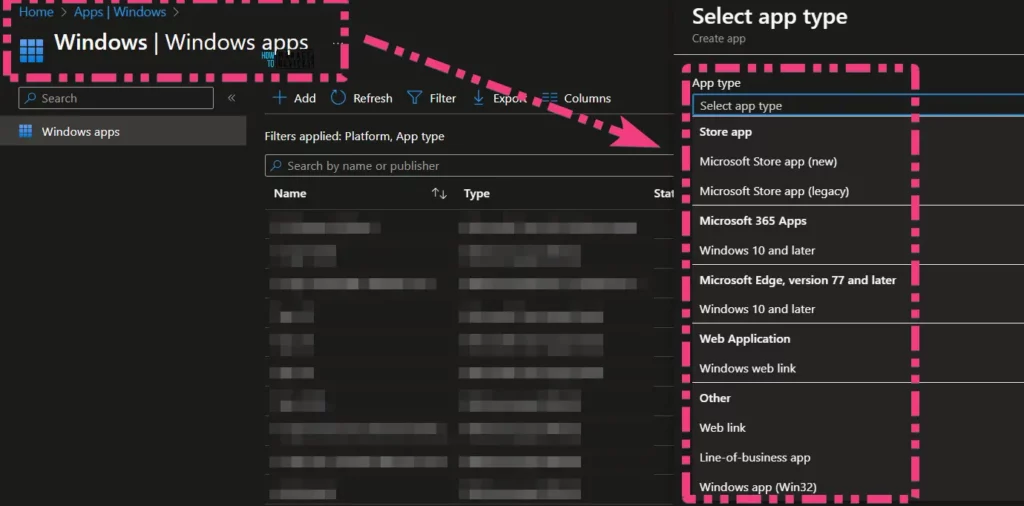Image resolution: width=1024 pixels, height=506 pixels.
Task: Click the Web Application group heading
Action: [744, 339]
